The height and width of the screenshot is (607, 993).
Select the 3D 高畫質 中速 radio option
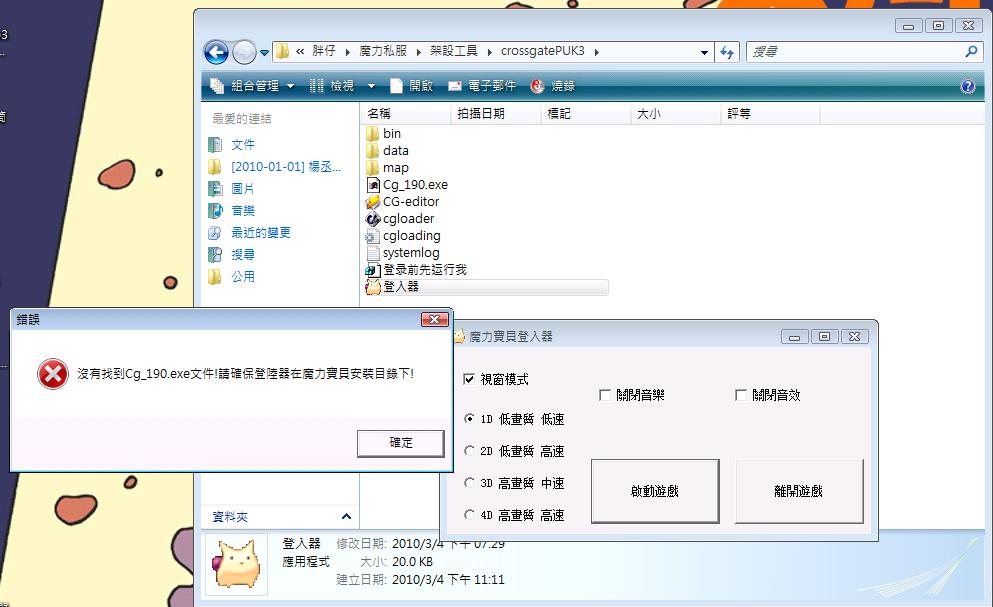pos(470,483)
